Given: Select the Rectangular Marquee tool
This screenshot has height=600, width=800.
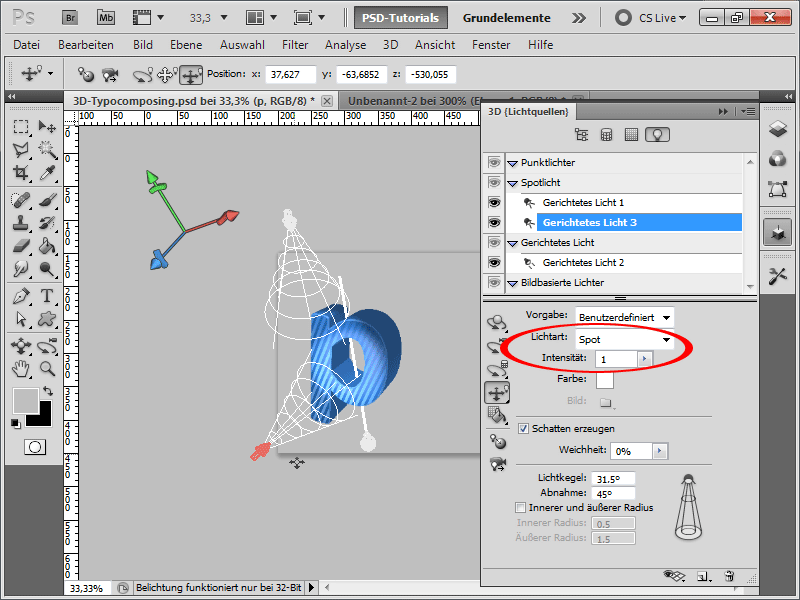Looking at the screenshot, I should [x=20, y=126].
